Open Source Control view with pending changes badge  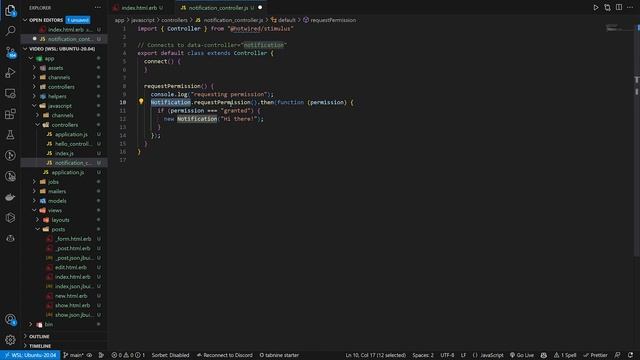click(x=10, y=52)
